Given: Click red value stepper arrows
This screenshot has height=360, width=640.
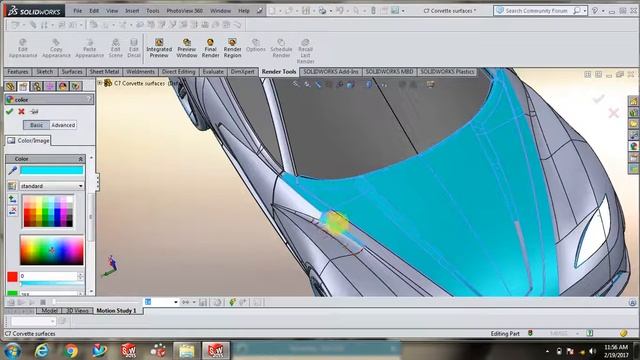Looking at the screenshot, I should coord(80,276).
